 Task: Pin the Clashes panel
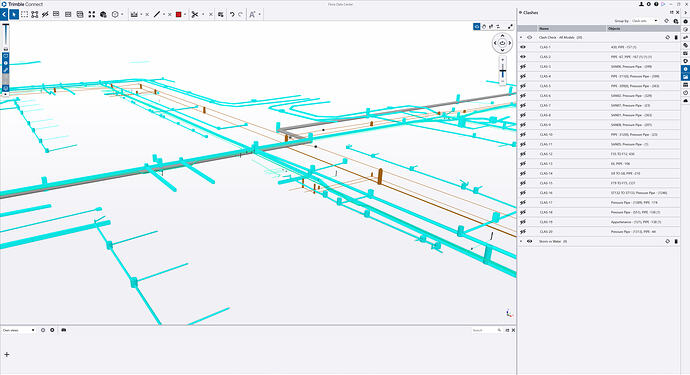[672, 12]
